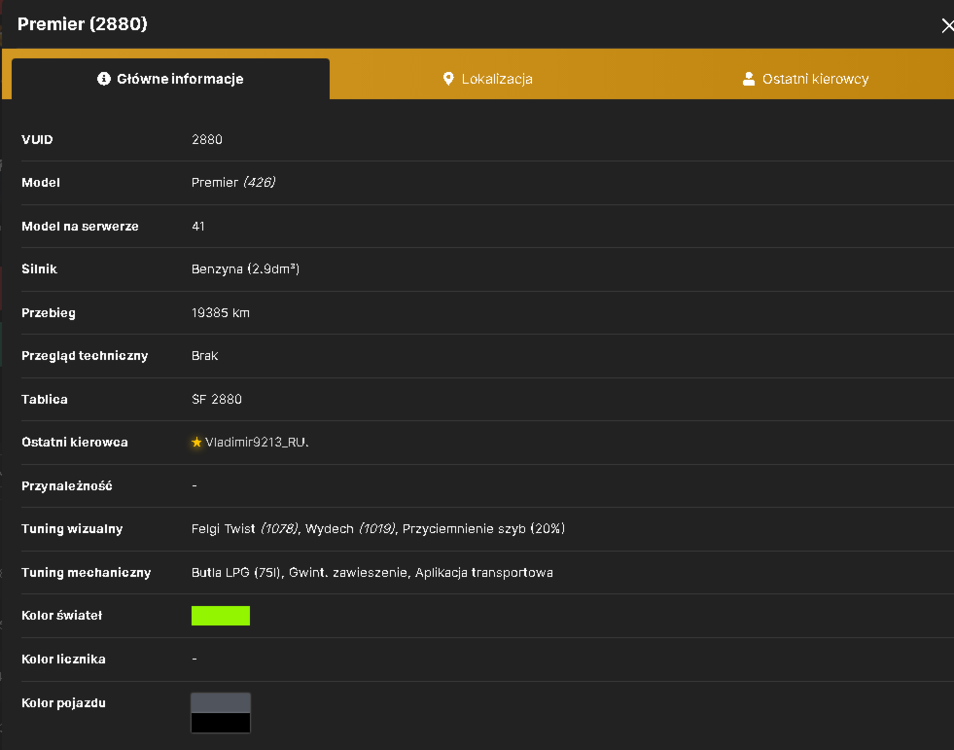Click the black lower Kolor pojazdu swatch
Screen dimensions: 954x750
click(220, 723)
